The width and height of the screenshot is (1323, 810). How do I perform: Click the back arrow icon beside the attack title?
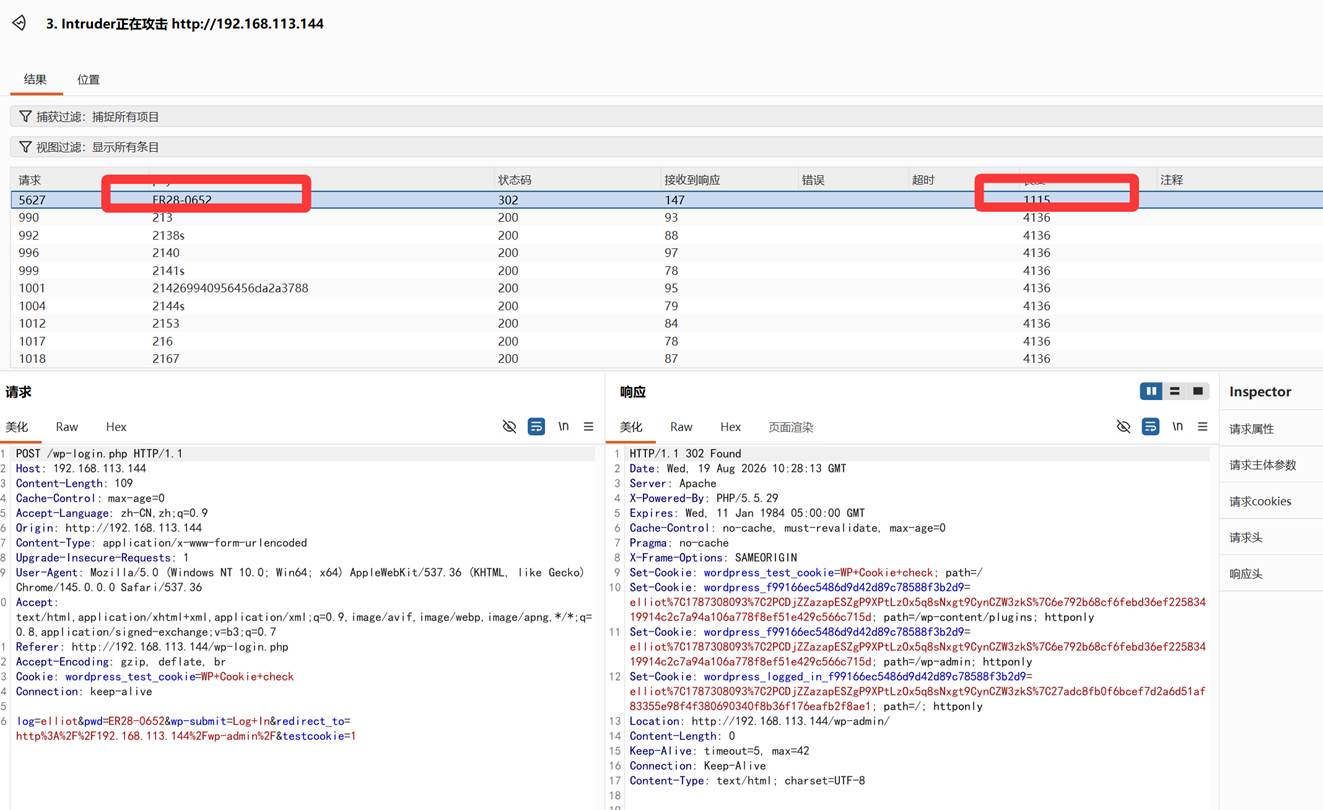19,23
